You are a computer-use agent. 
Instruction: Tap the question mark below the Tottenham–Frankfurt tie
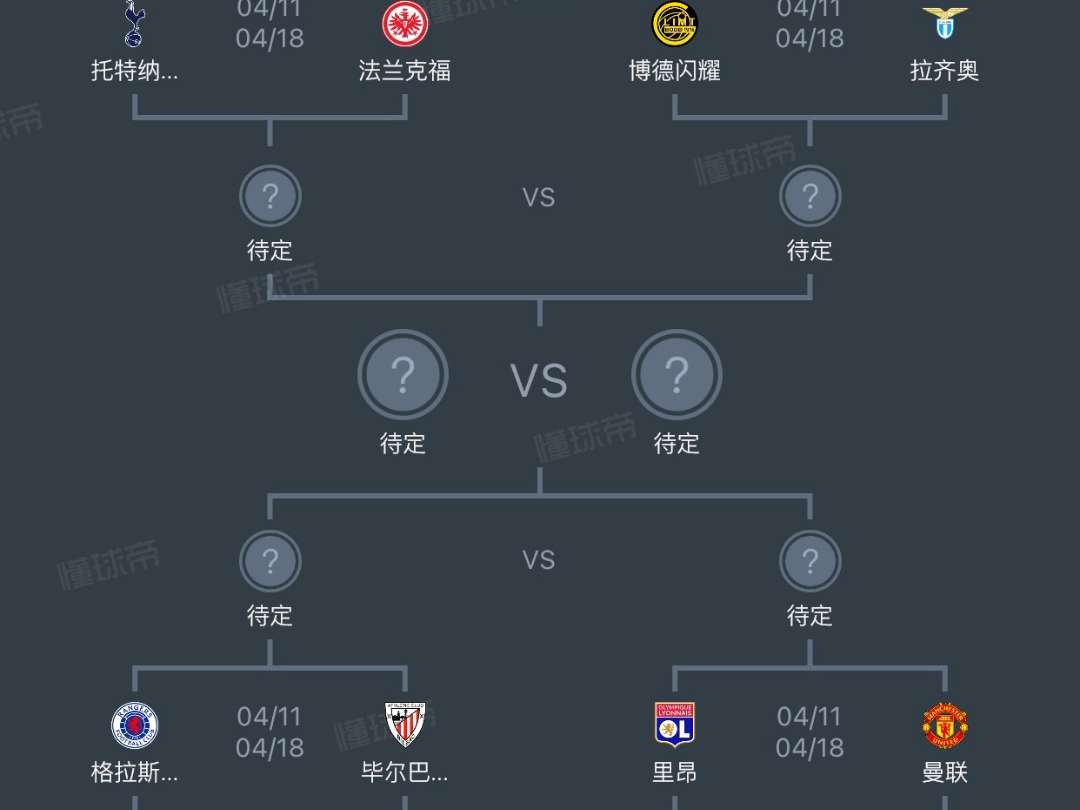coord(270,197)
